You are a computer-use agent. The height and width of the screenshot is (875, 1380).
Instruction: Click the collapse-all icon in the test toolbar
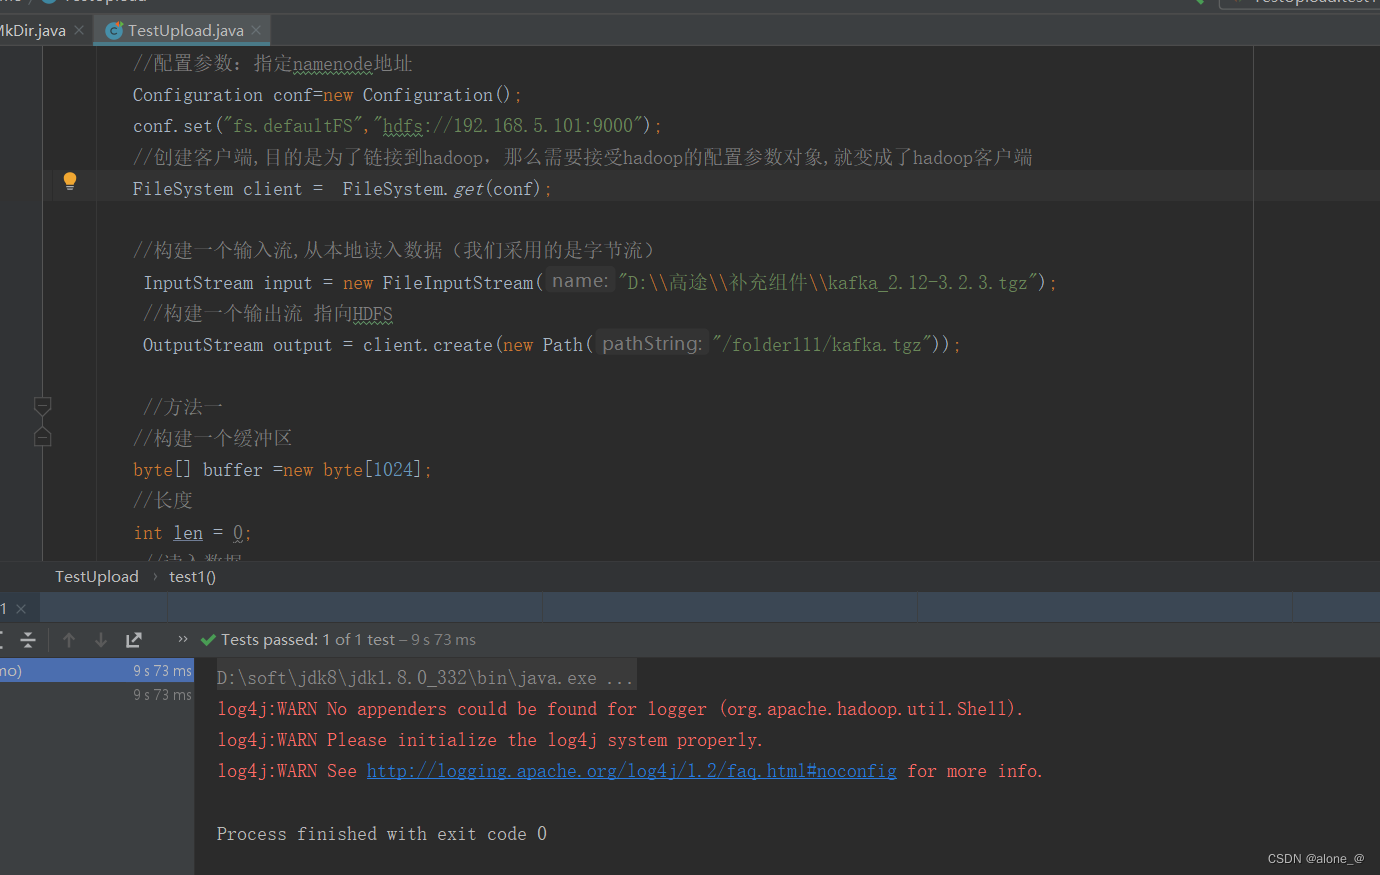point(28,640)
